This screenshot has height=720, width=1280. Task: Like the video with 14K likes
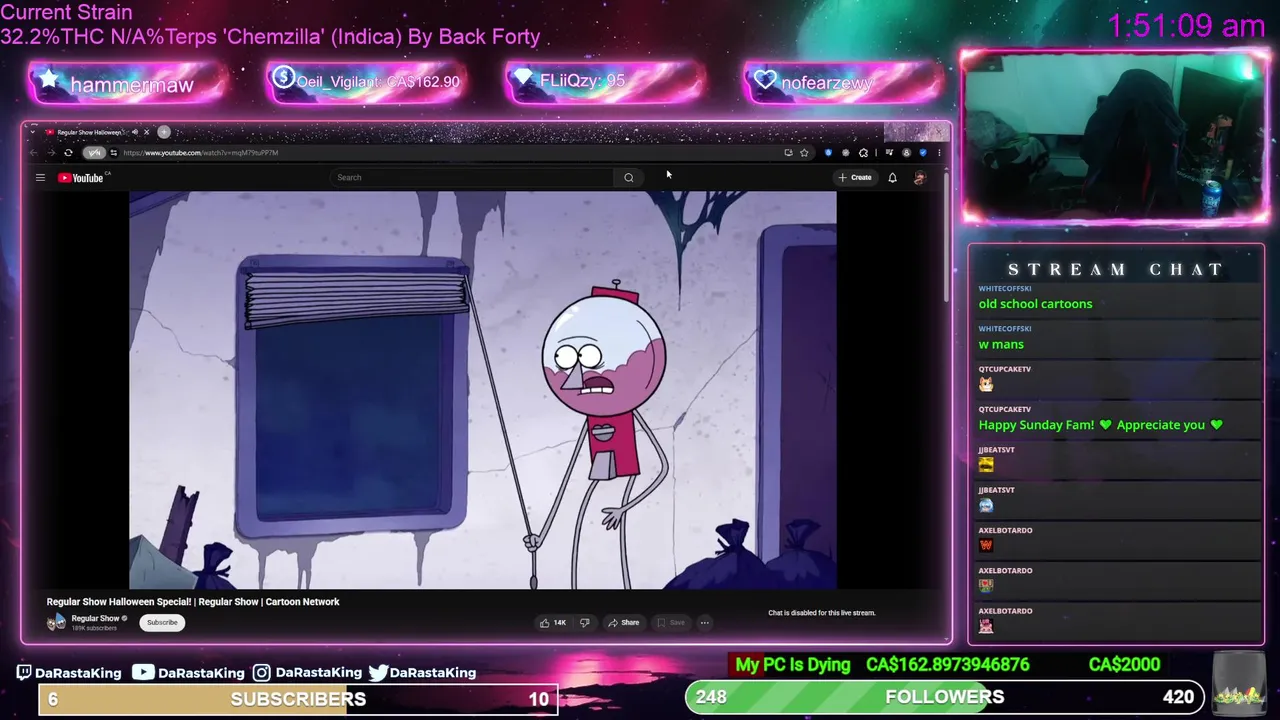coord(553,622)
